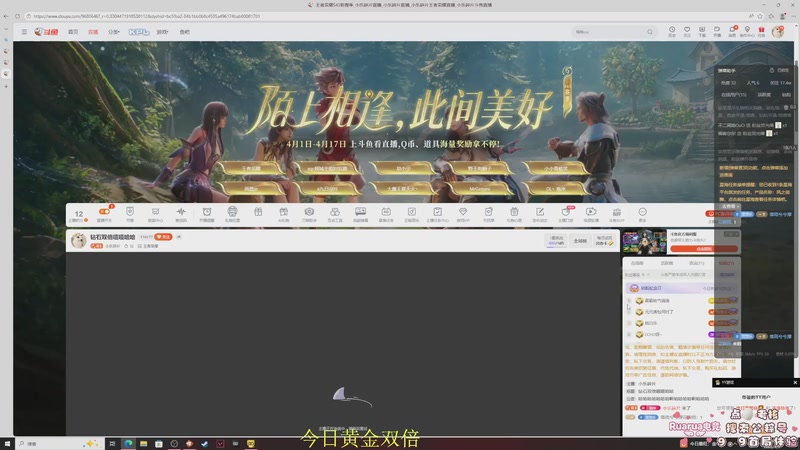Click the clipboard checkmark task icon

tap(437, 214)
